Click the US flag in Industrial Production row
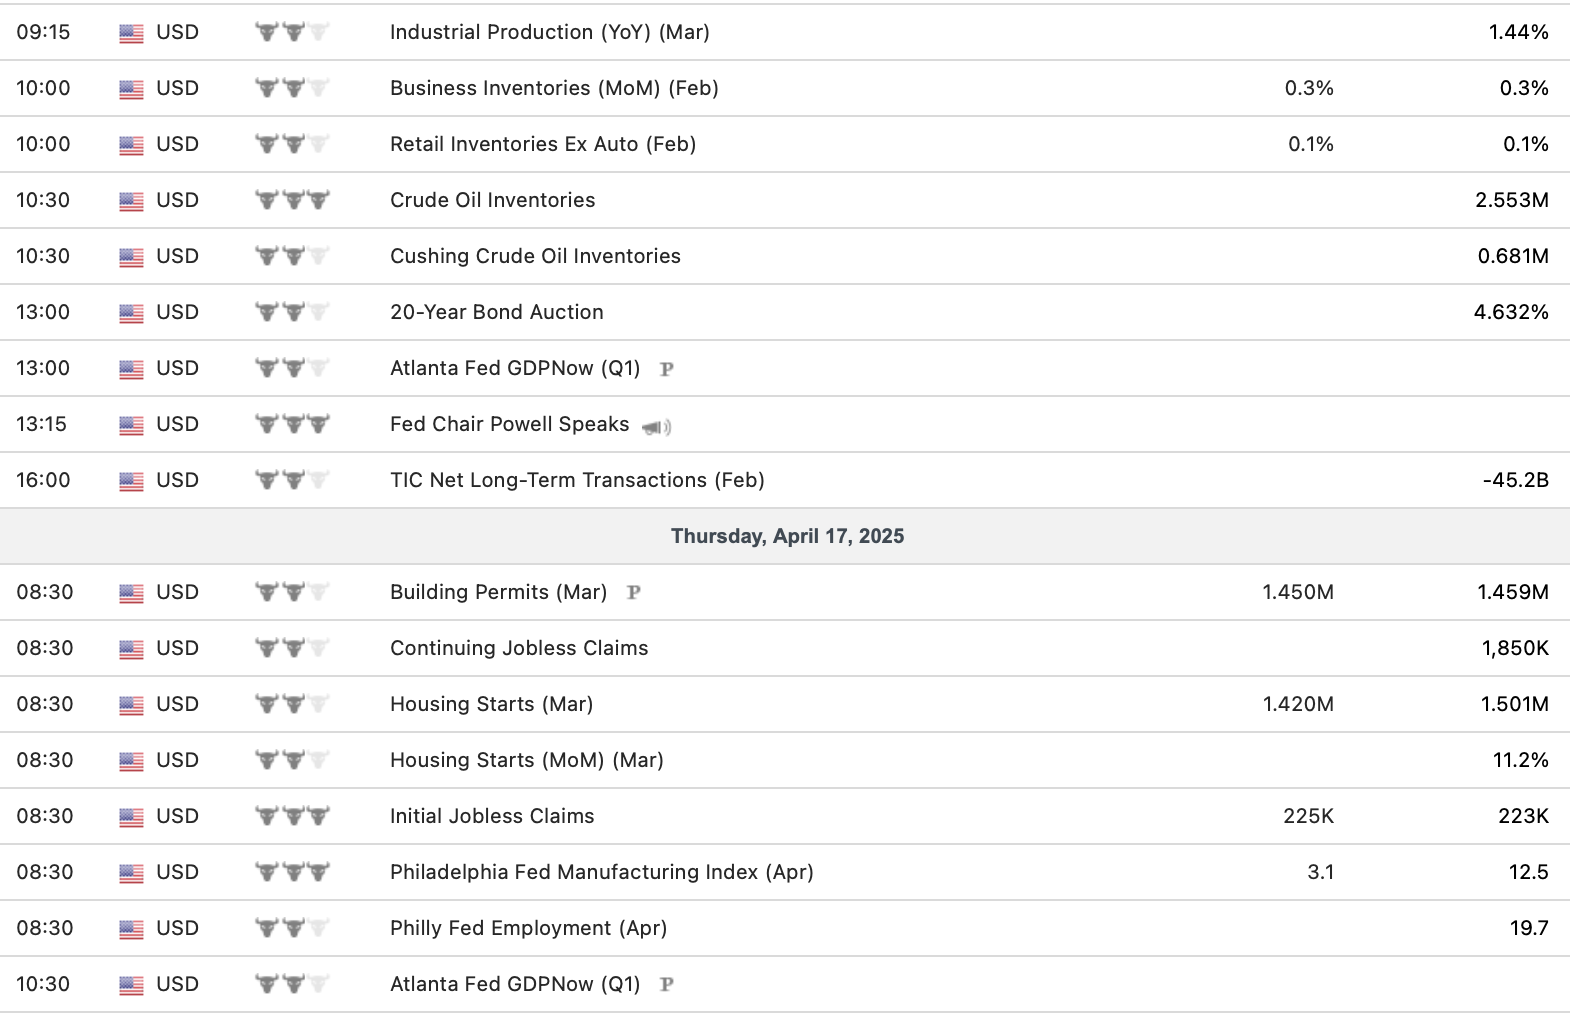Image resolution: width=1570 pixels, height=1020 pixels. [131, 33]
